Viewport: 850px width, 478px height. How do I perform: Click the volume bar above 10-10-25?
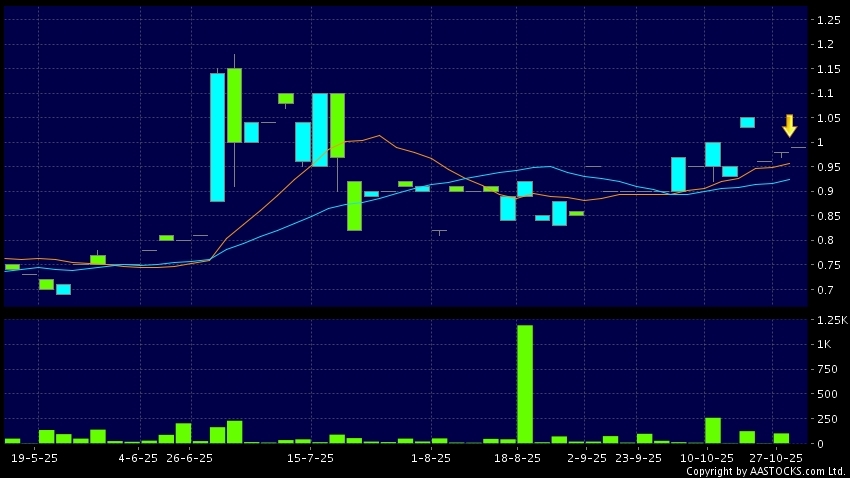(x=713, y=430)
